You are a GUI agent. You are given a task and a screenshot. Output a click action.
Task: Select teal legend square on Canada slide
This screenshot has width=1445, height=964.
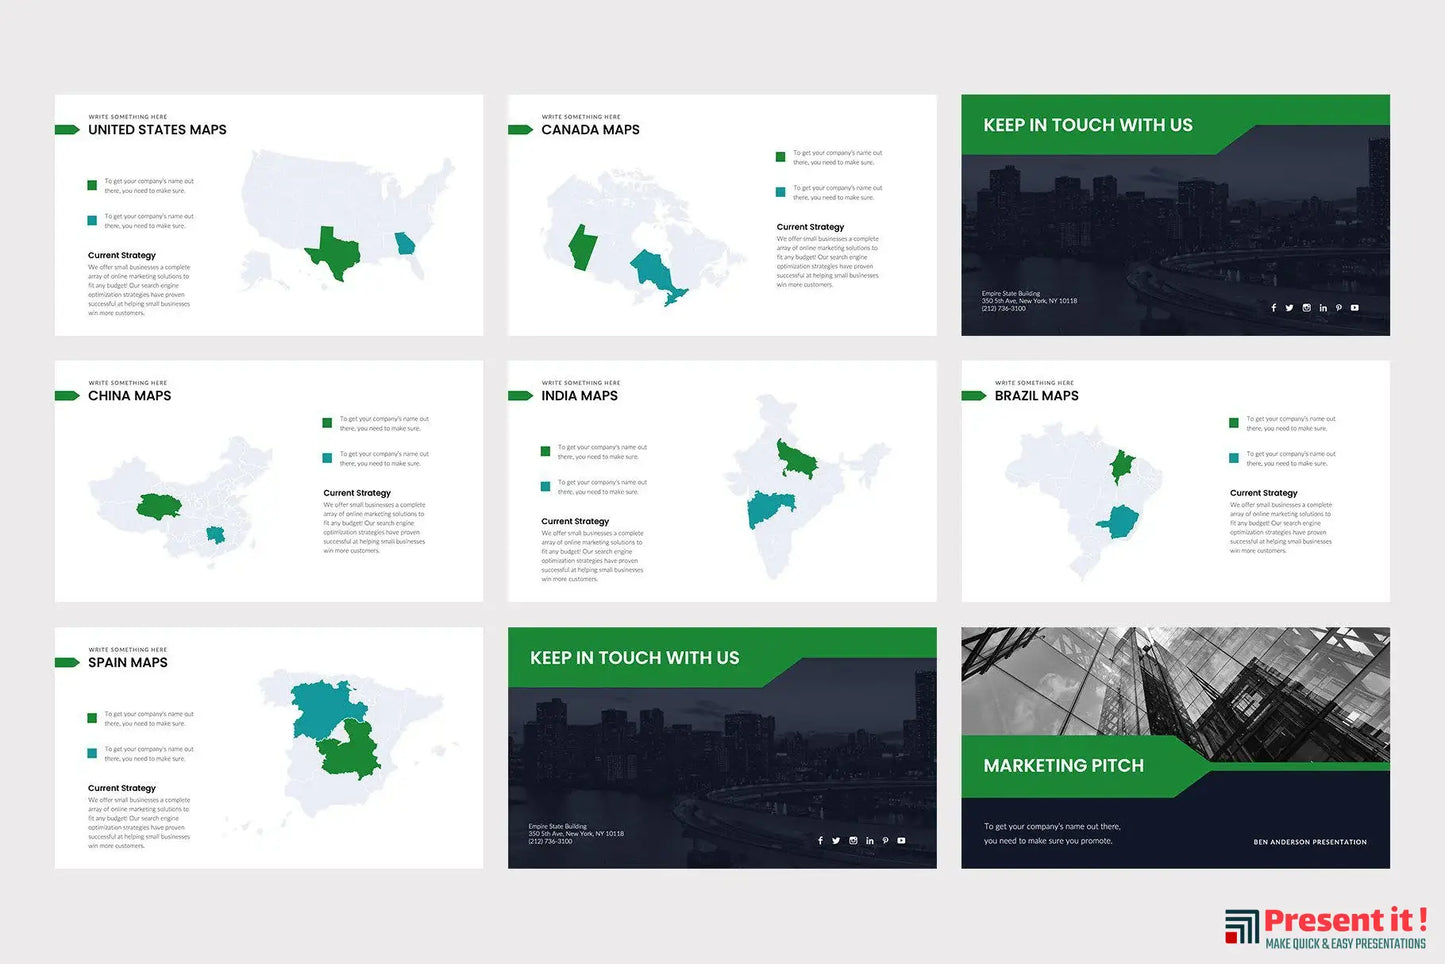(780, 192)
